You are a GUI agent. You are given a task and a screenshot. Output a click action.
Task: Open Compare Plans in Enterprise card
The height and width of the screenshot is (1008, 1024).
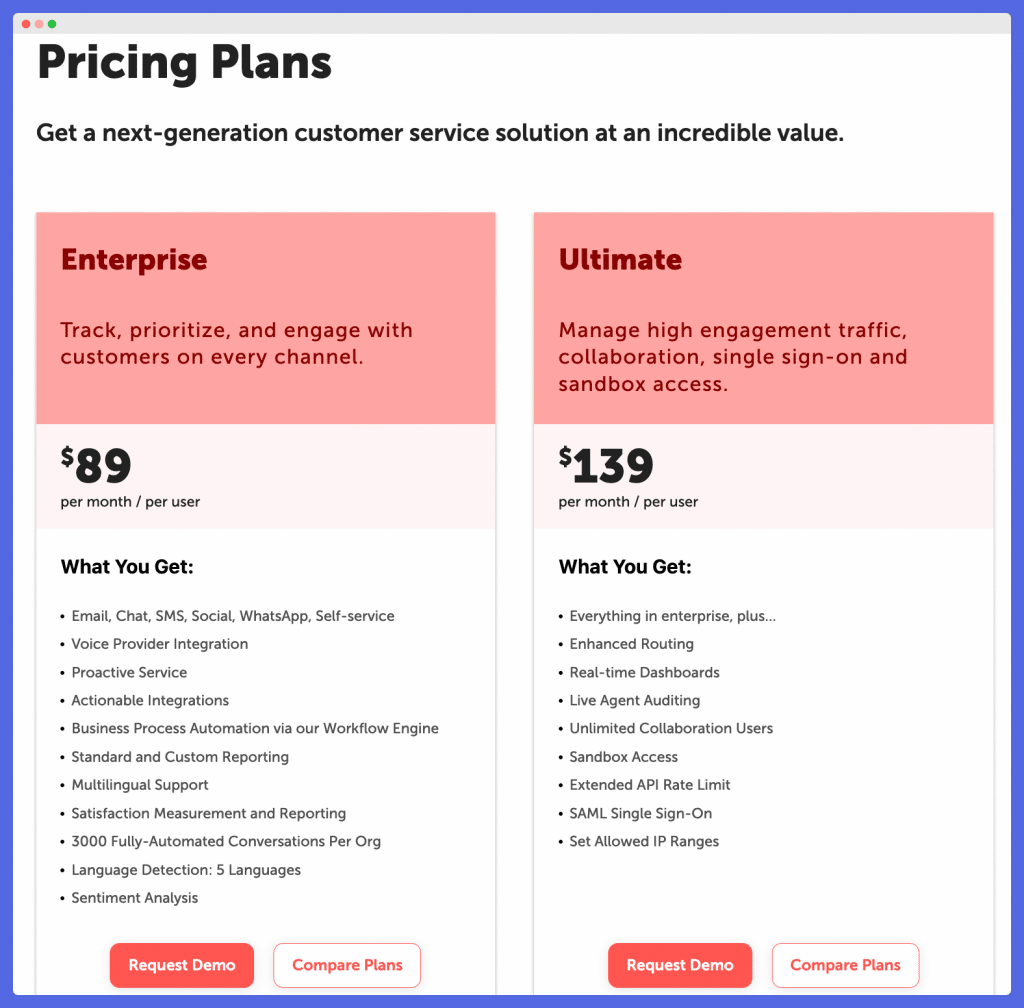click(347, 965)
